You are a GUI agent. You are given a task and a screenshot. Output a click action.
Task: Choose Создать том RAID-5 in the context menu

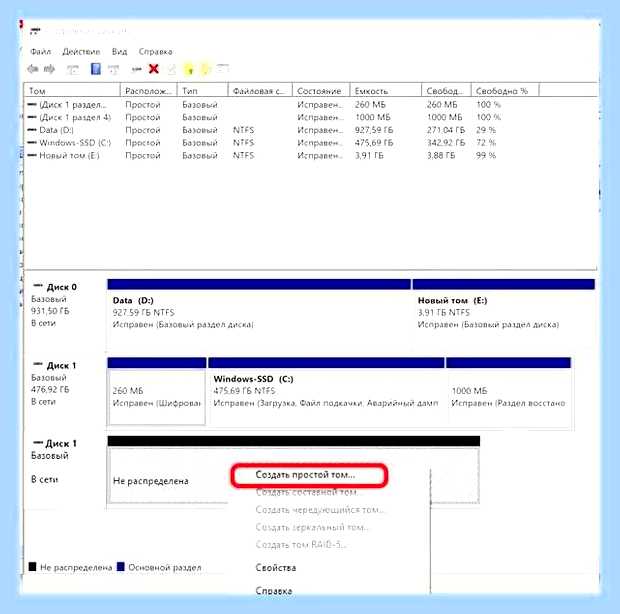(x=301, y=544)
